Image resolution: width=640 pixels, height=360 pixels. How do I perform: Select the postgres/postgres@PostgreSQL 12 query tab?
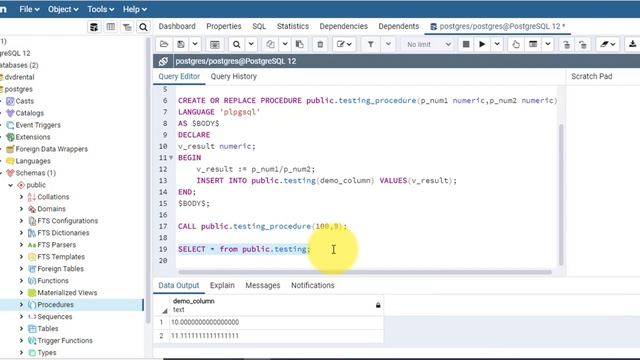tap(498, 26)
